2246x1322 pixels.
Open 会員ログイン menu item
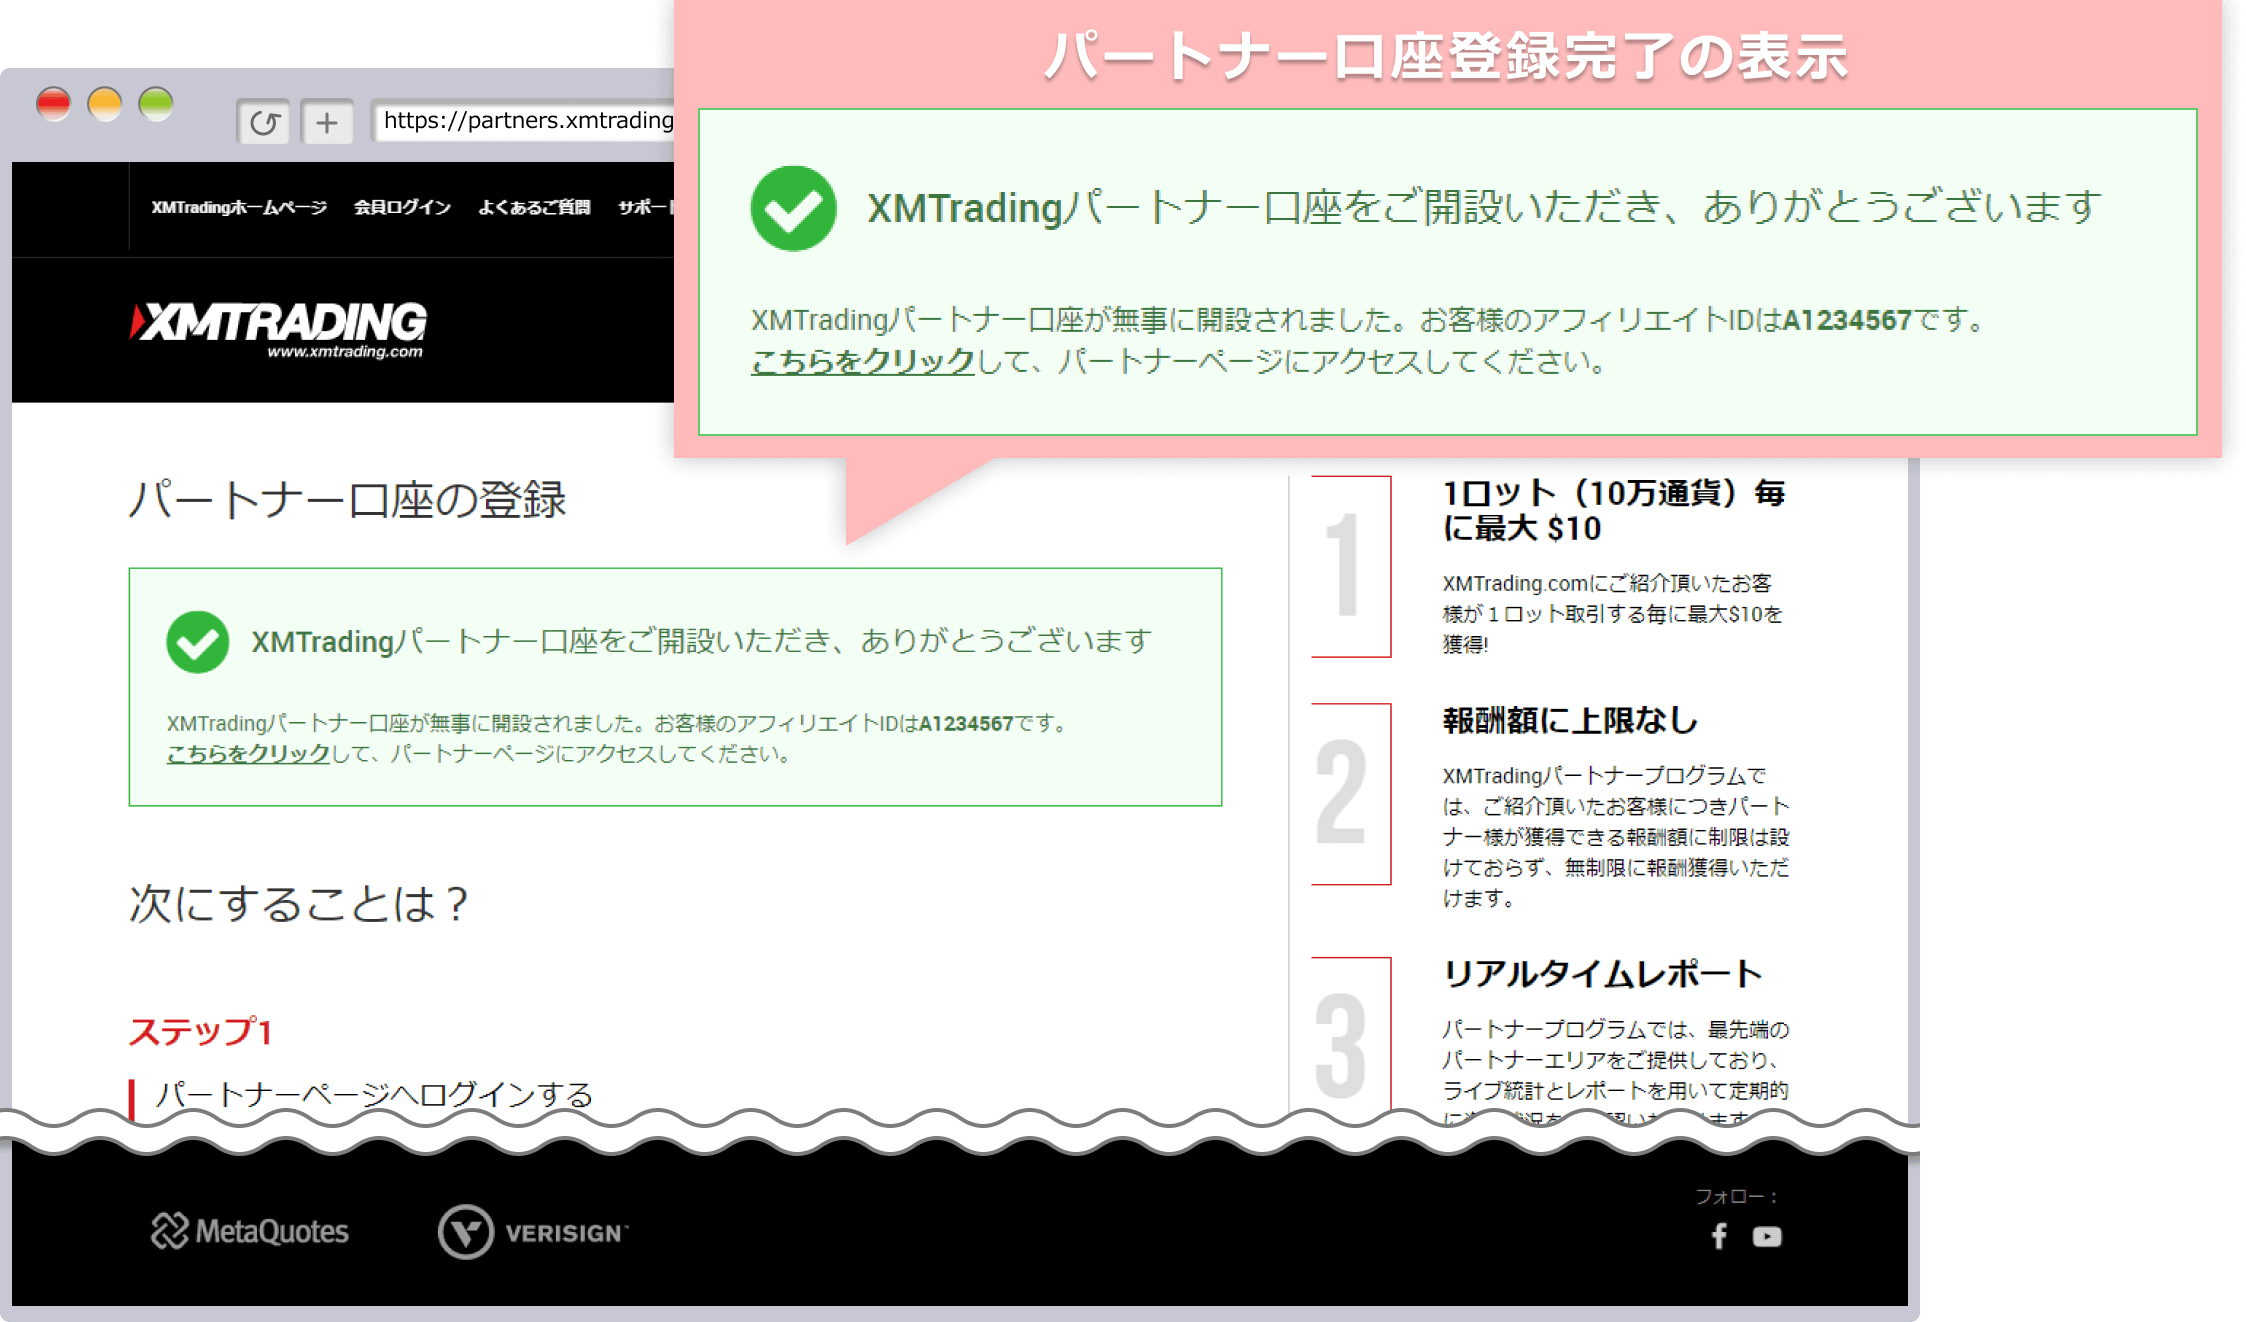402,207
